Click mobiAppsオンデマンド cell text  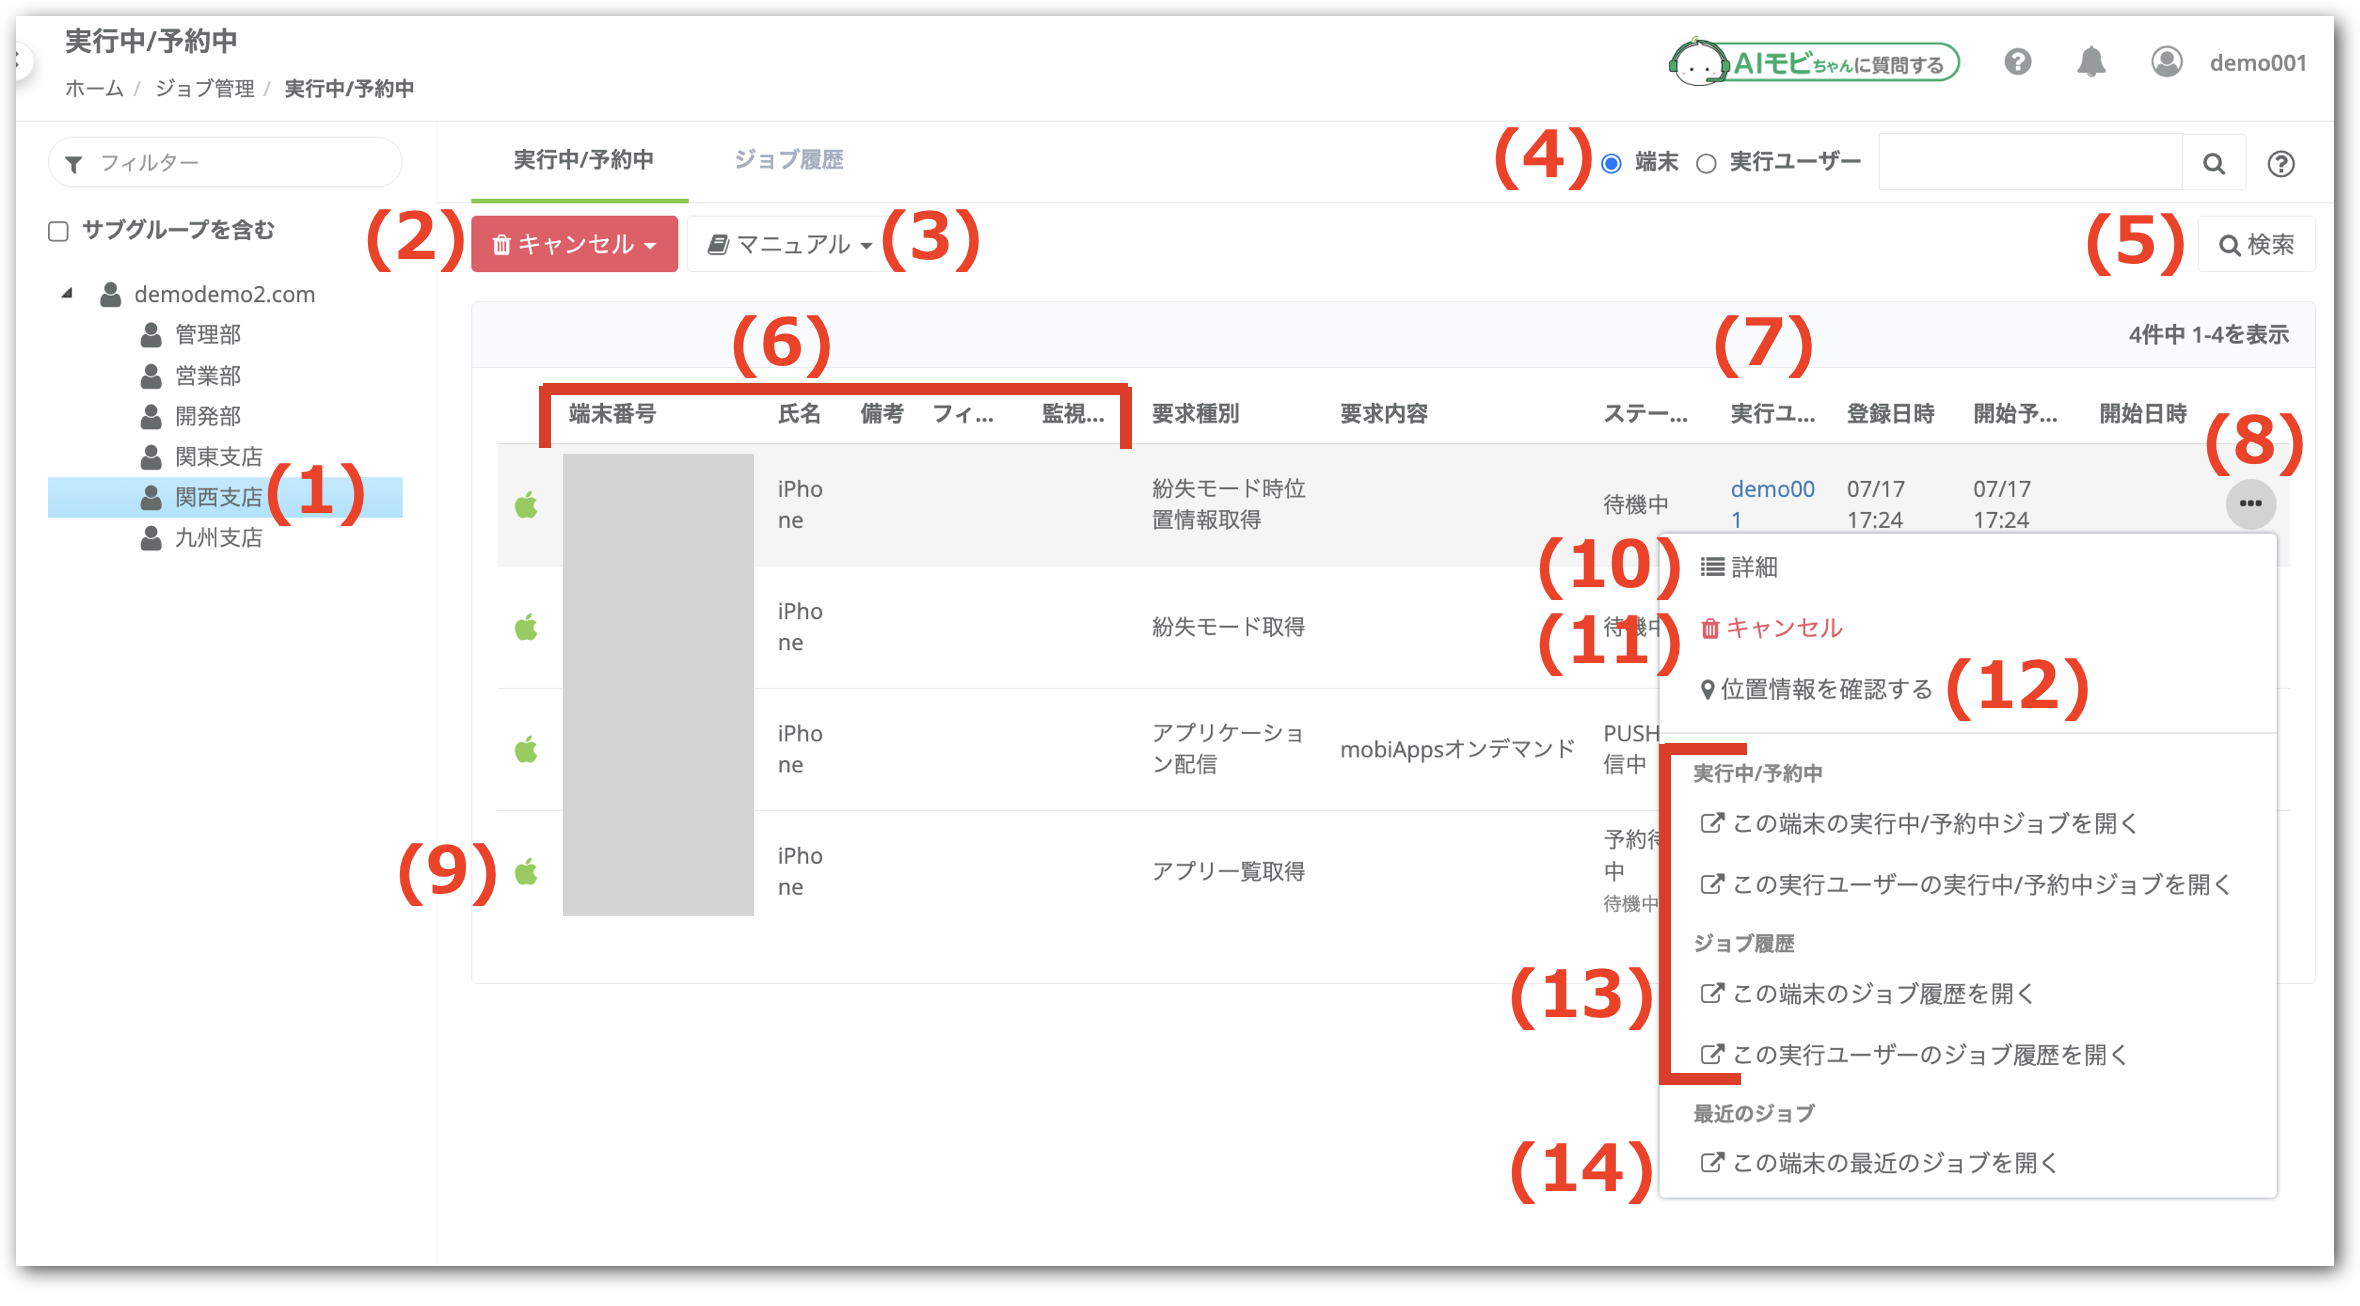[1457, 749]
